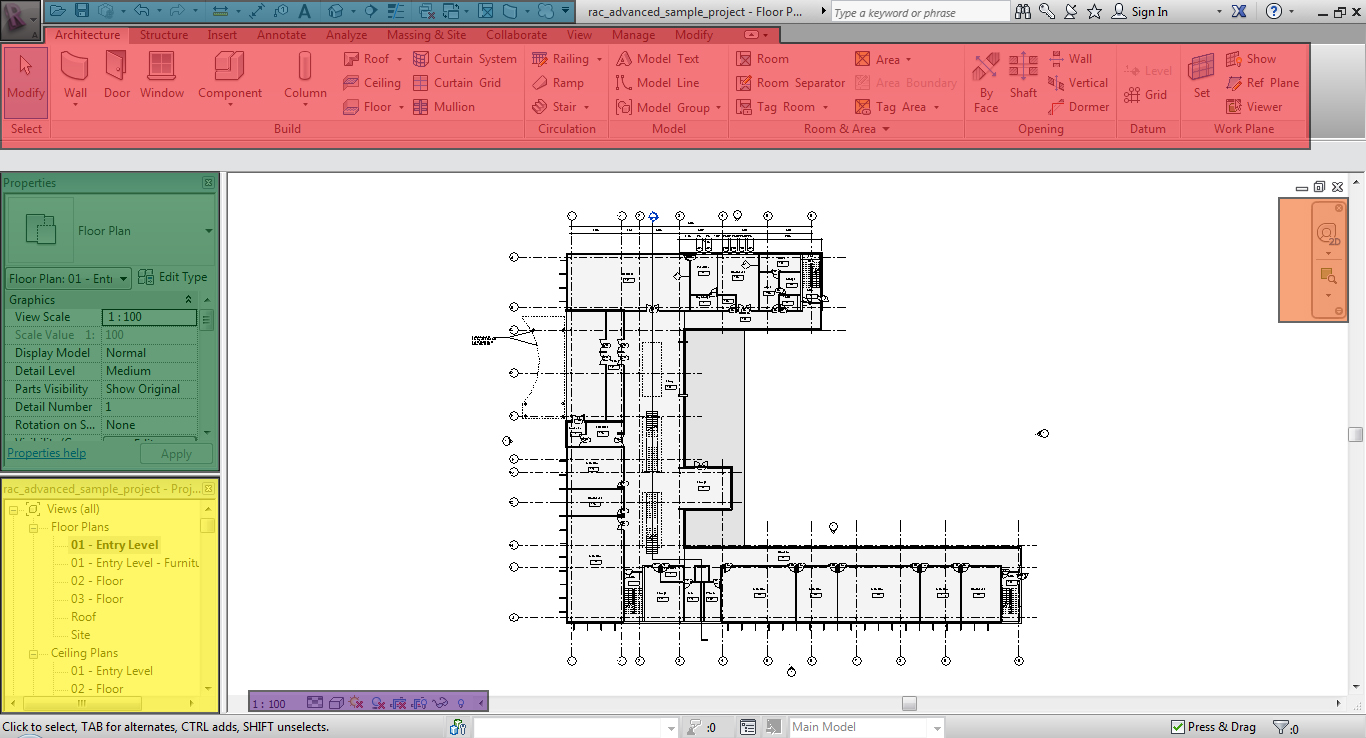Open the Manage ribbon tab
1366x738 pixels.
tap(633, 34)
